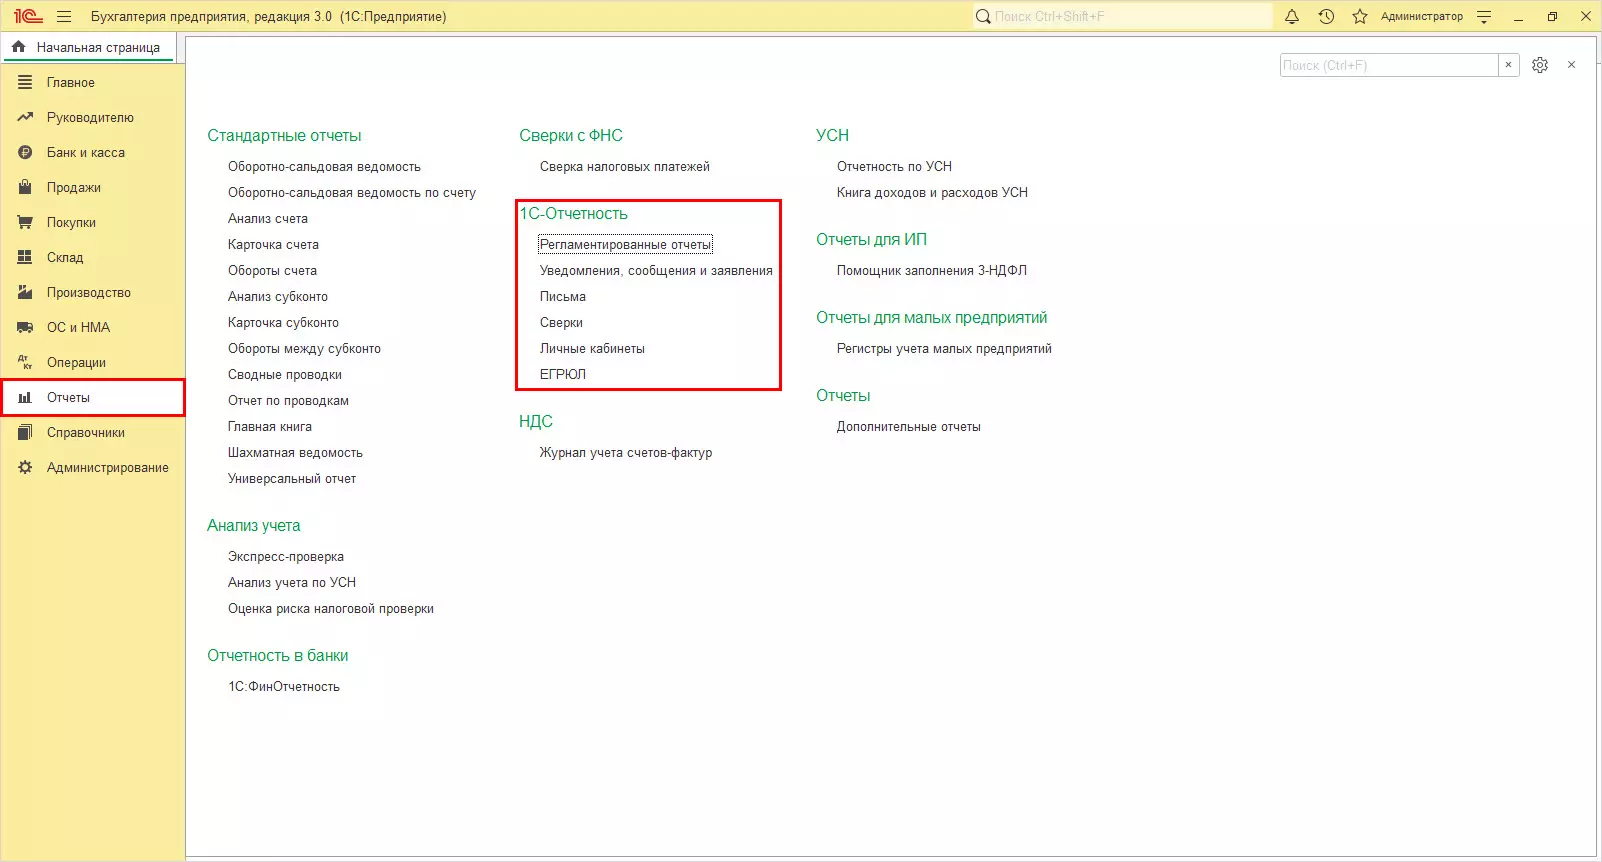The height and width of the screenshot is (862, 1602).
Task: Clear the reports menu search field
Action: [1509, 65]
